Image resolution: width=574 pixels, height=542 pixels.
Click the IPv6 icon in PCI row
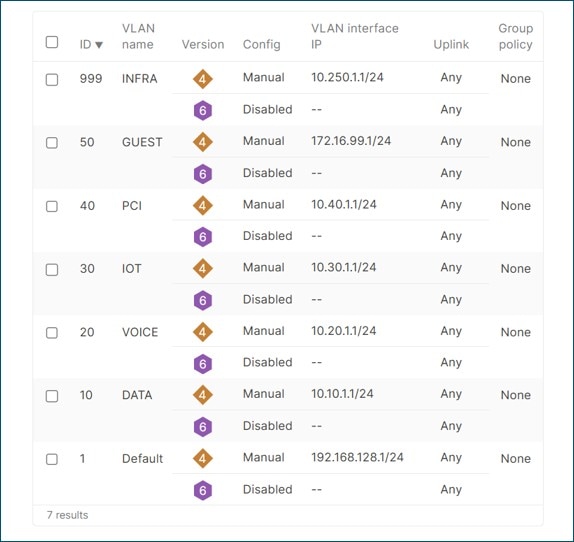(x=203, y=237)
